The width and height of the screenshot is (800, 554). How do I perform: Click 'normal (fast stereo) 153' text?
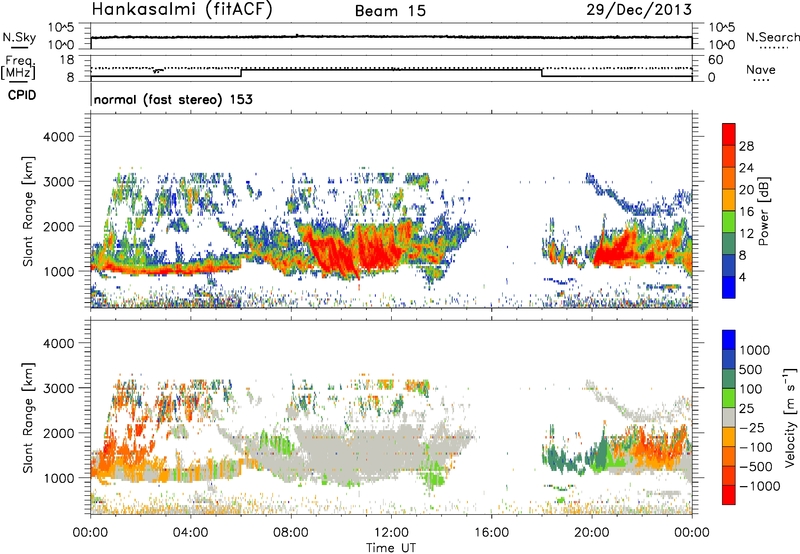pos(173,99)
